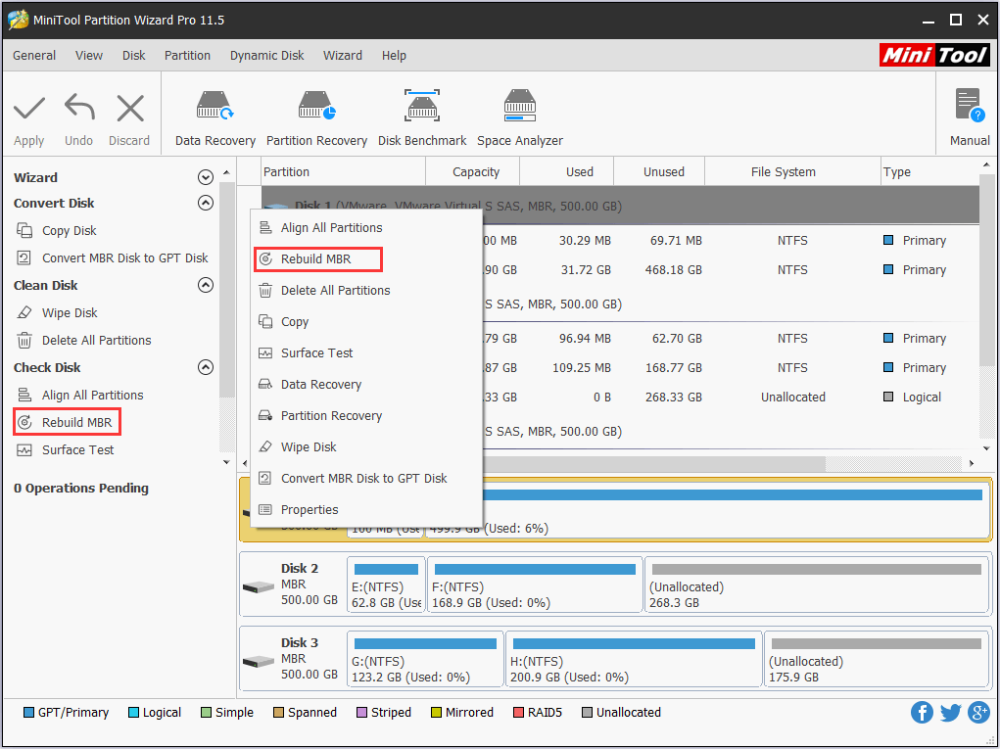1000x749 pixels.
Task: Collapse the Check Disk section
Action: pos(205,367)
